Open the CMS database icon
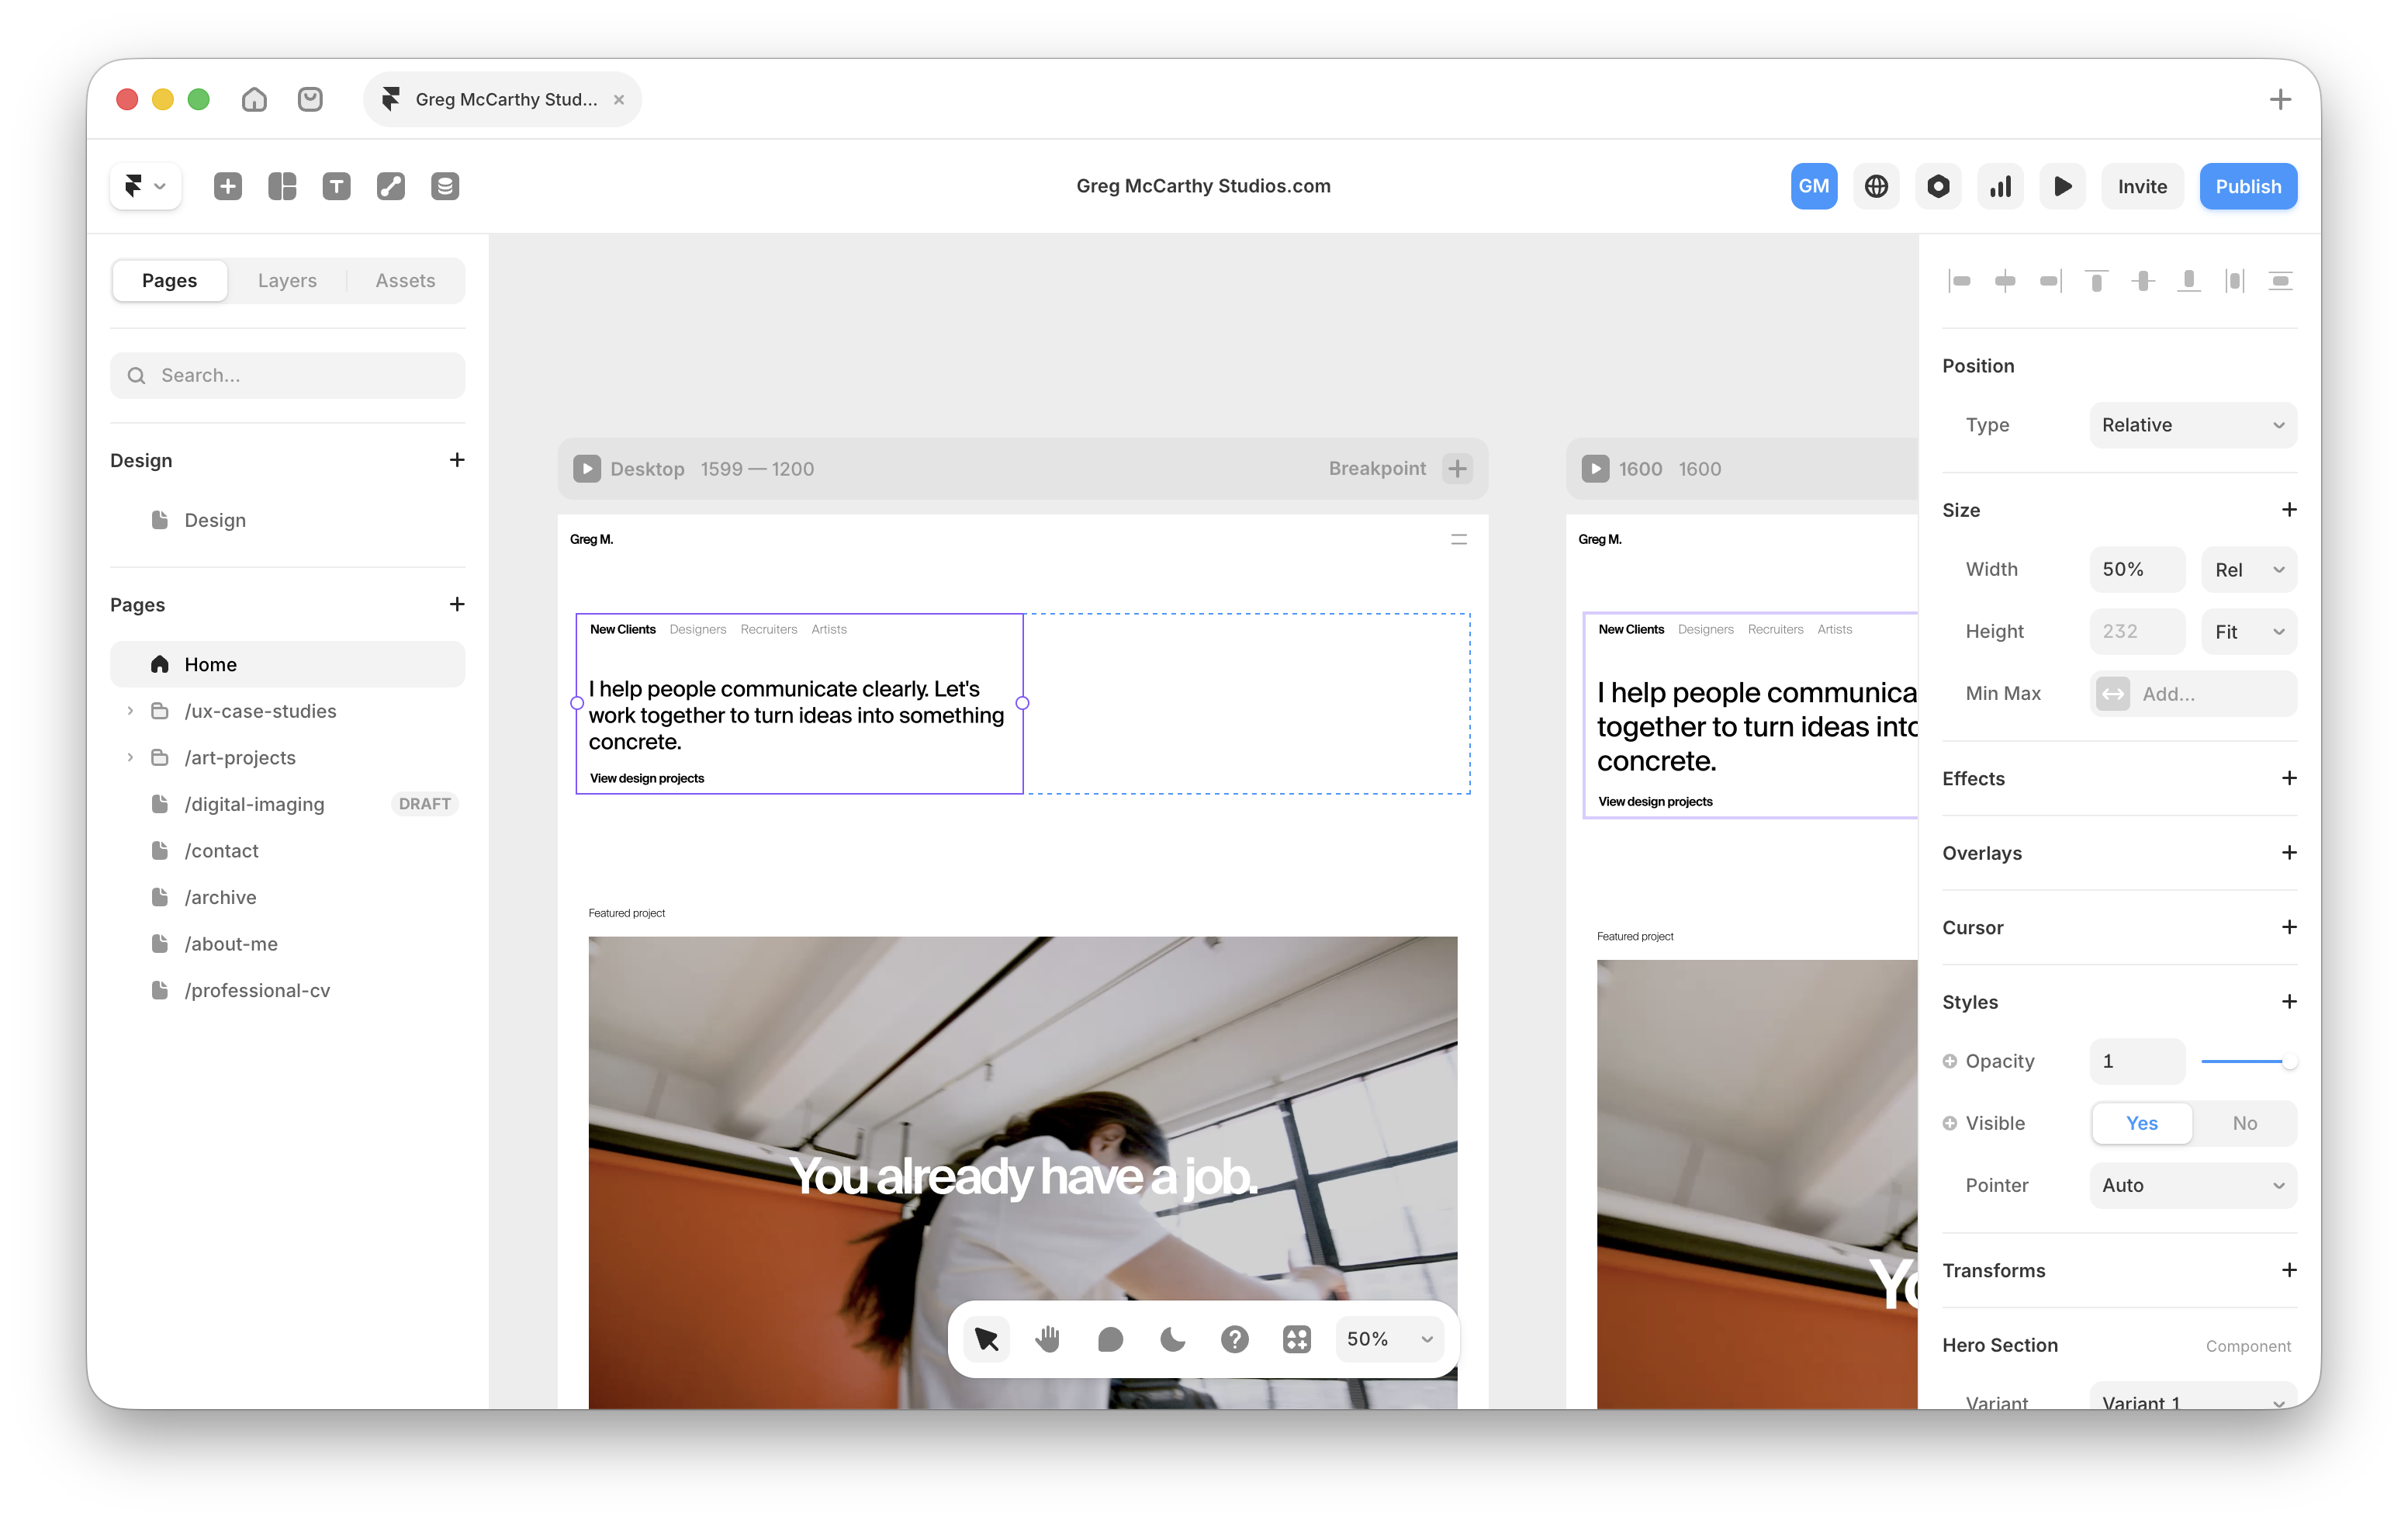The width and height of the screenshot is (2408, 1524). pyautogui.click(x=445, y=186)
